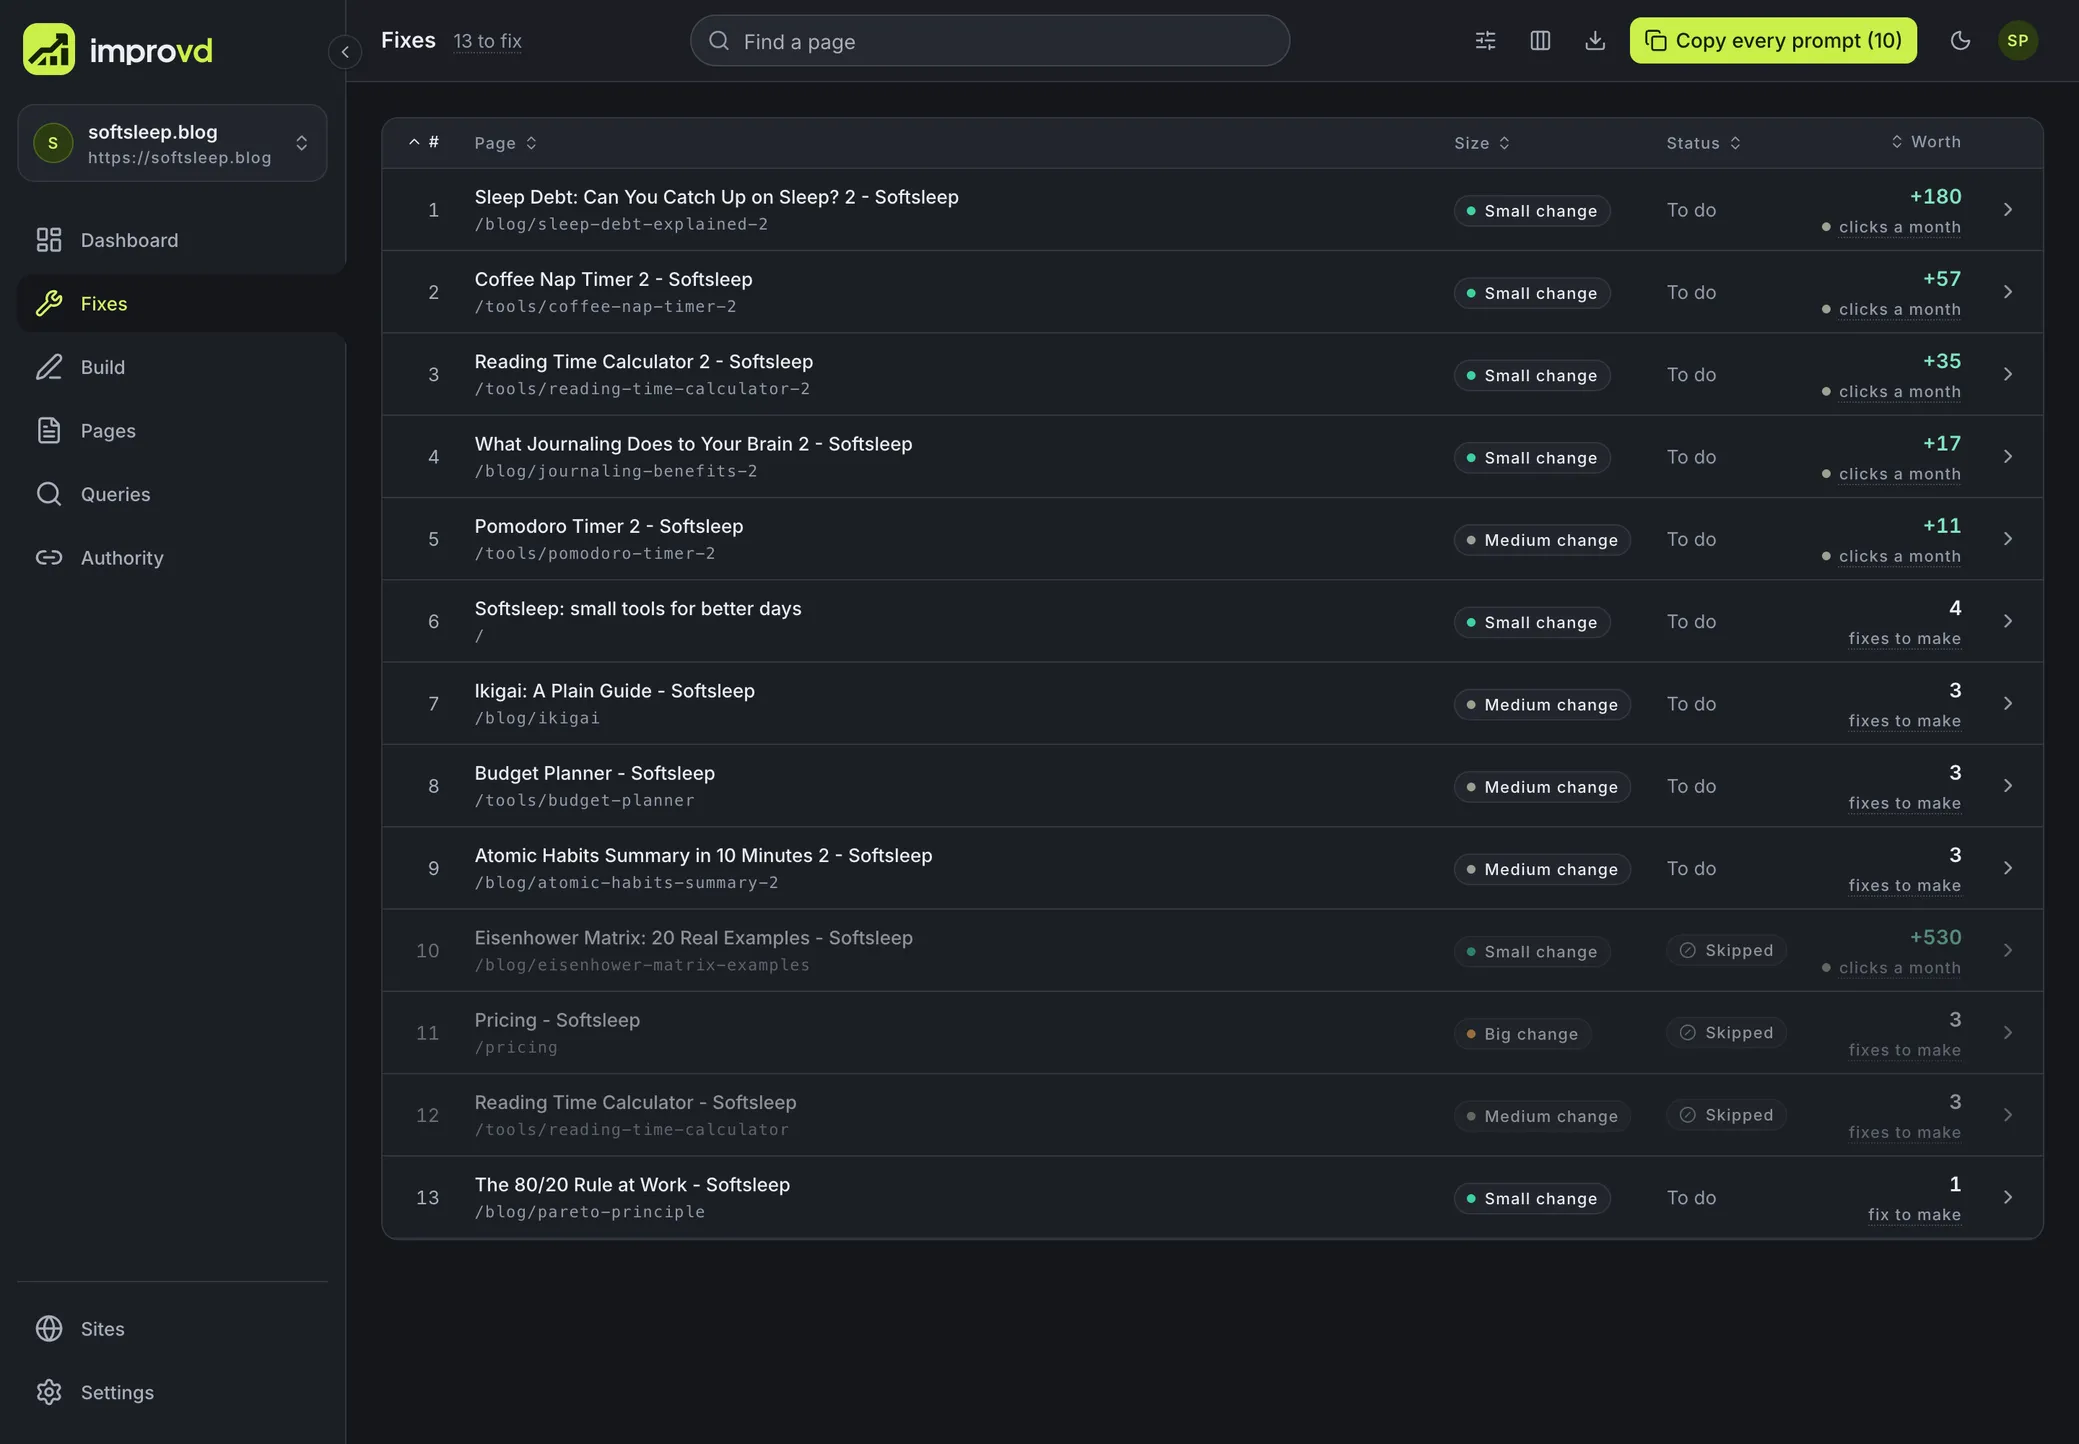Open Sites in sidebar
Screen dimensions: 2079x1444
(x=172, y=1329)
